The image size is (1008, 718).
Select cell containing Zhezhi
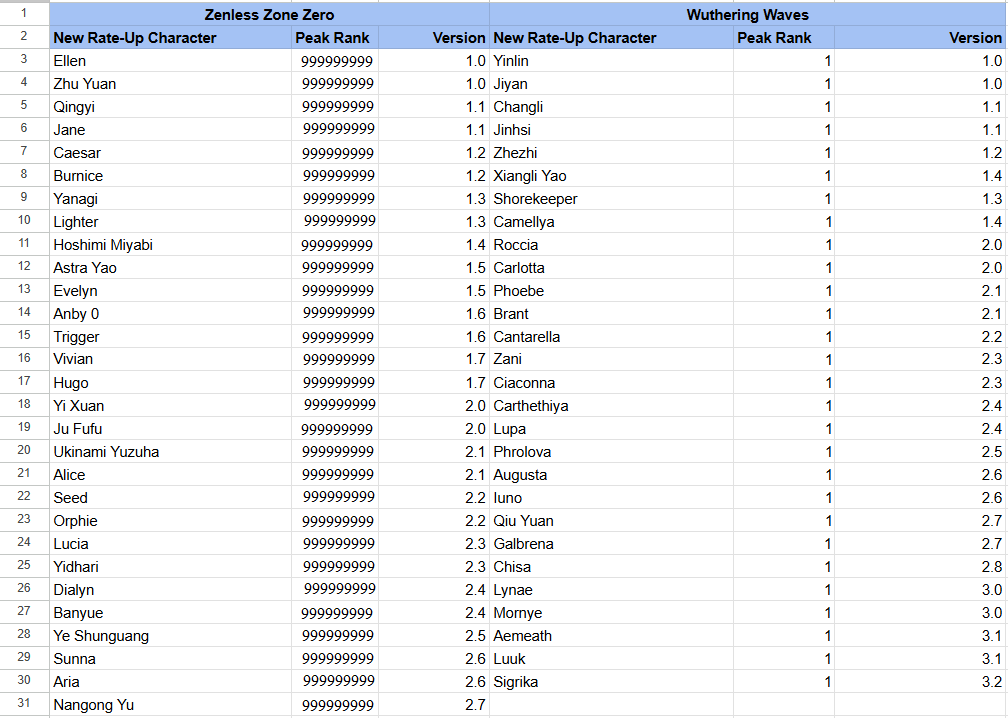click(611, 153)
